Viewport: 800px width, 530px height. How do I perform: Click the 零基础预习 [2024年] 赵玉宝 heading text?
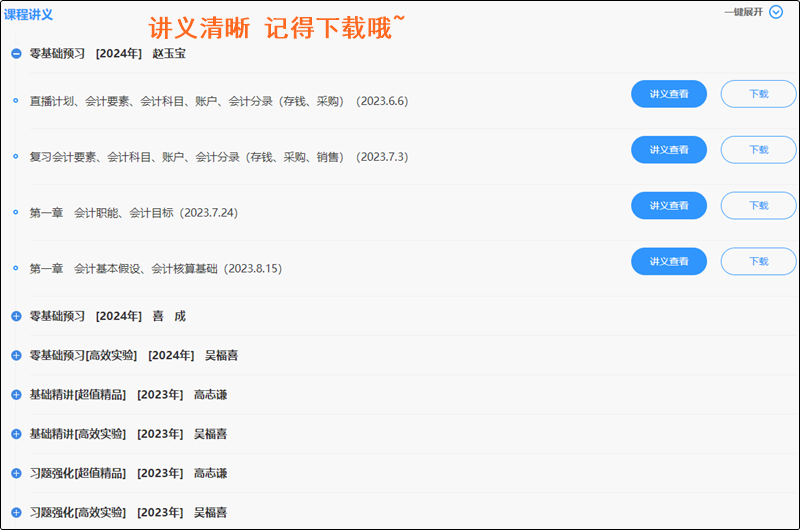[108, 54]
